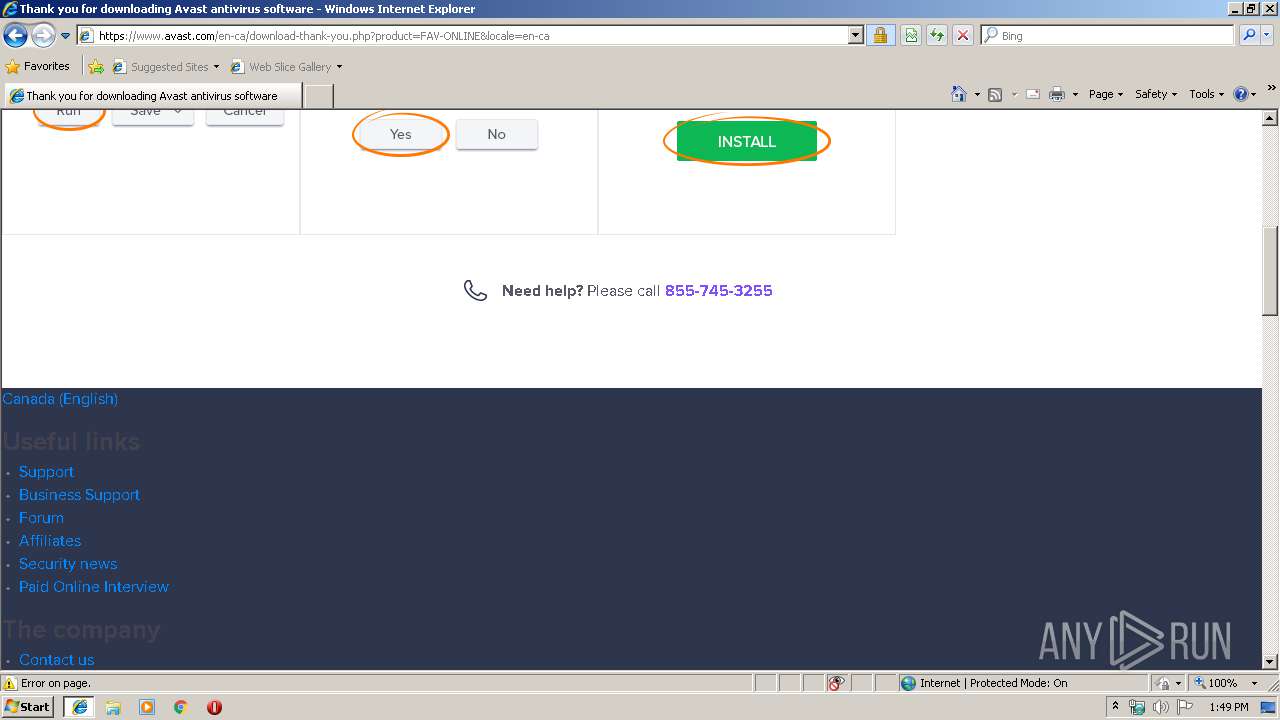Click the network tray icon
This screenshot has width=1280, height=720.
tap(1137, 707)
